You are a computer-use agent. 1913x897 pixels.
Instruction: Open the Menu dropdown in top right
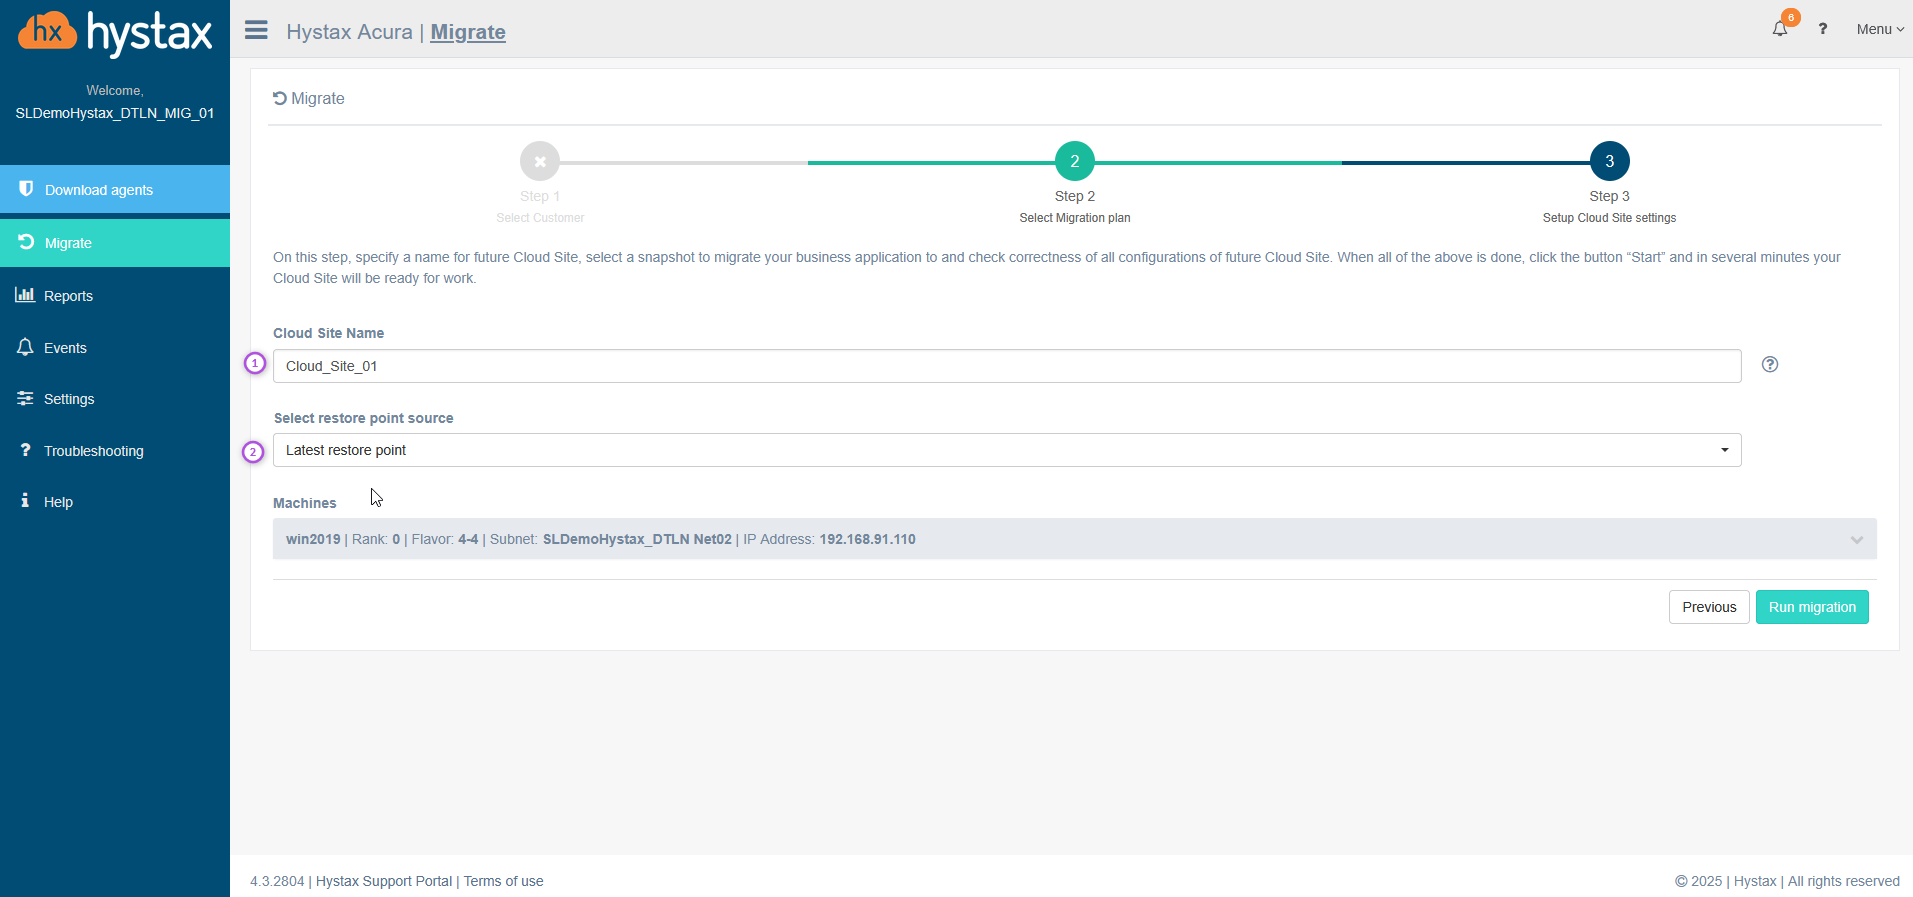(x=1879, y=29)
